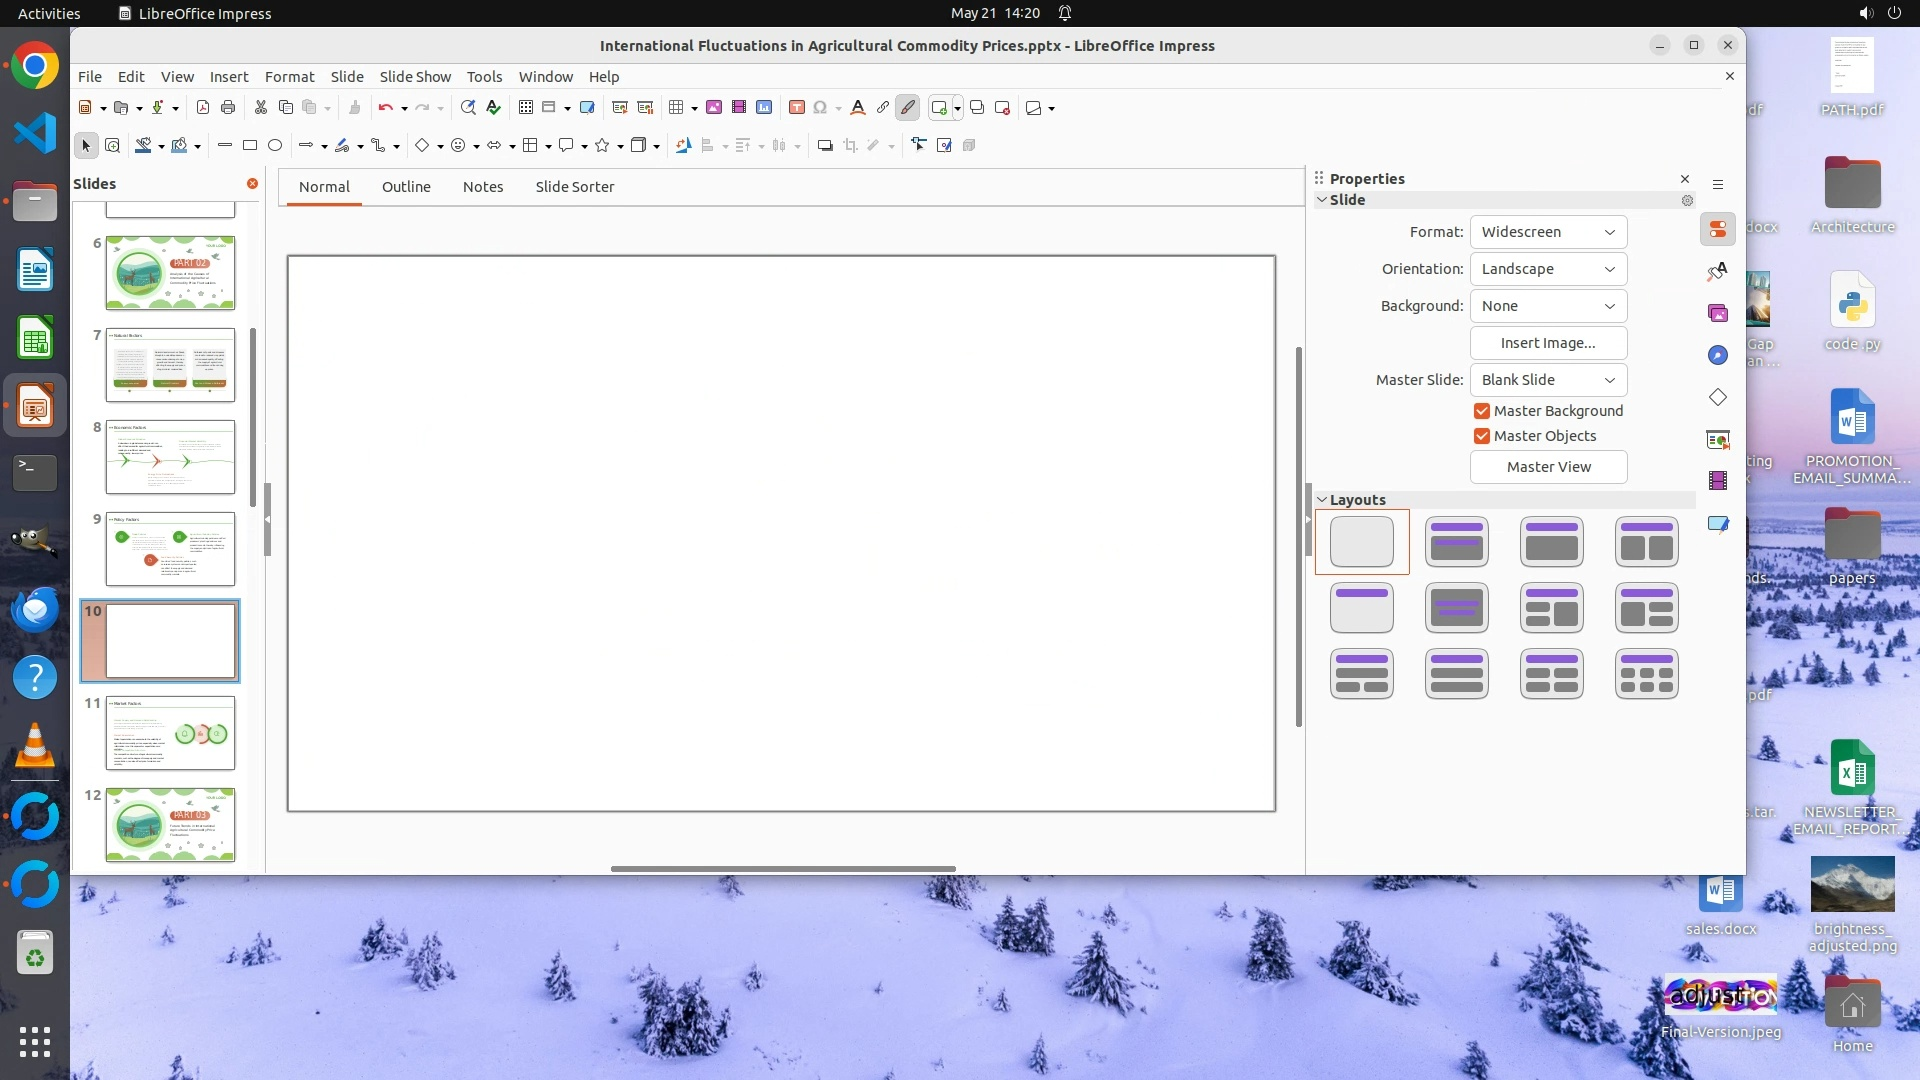Image resolution: width=1920 pixels, height=1080 pixels.
Task: Click the Insert Image... button
Action: [1548, 343]
